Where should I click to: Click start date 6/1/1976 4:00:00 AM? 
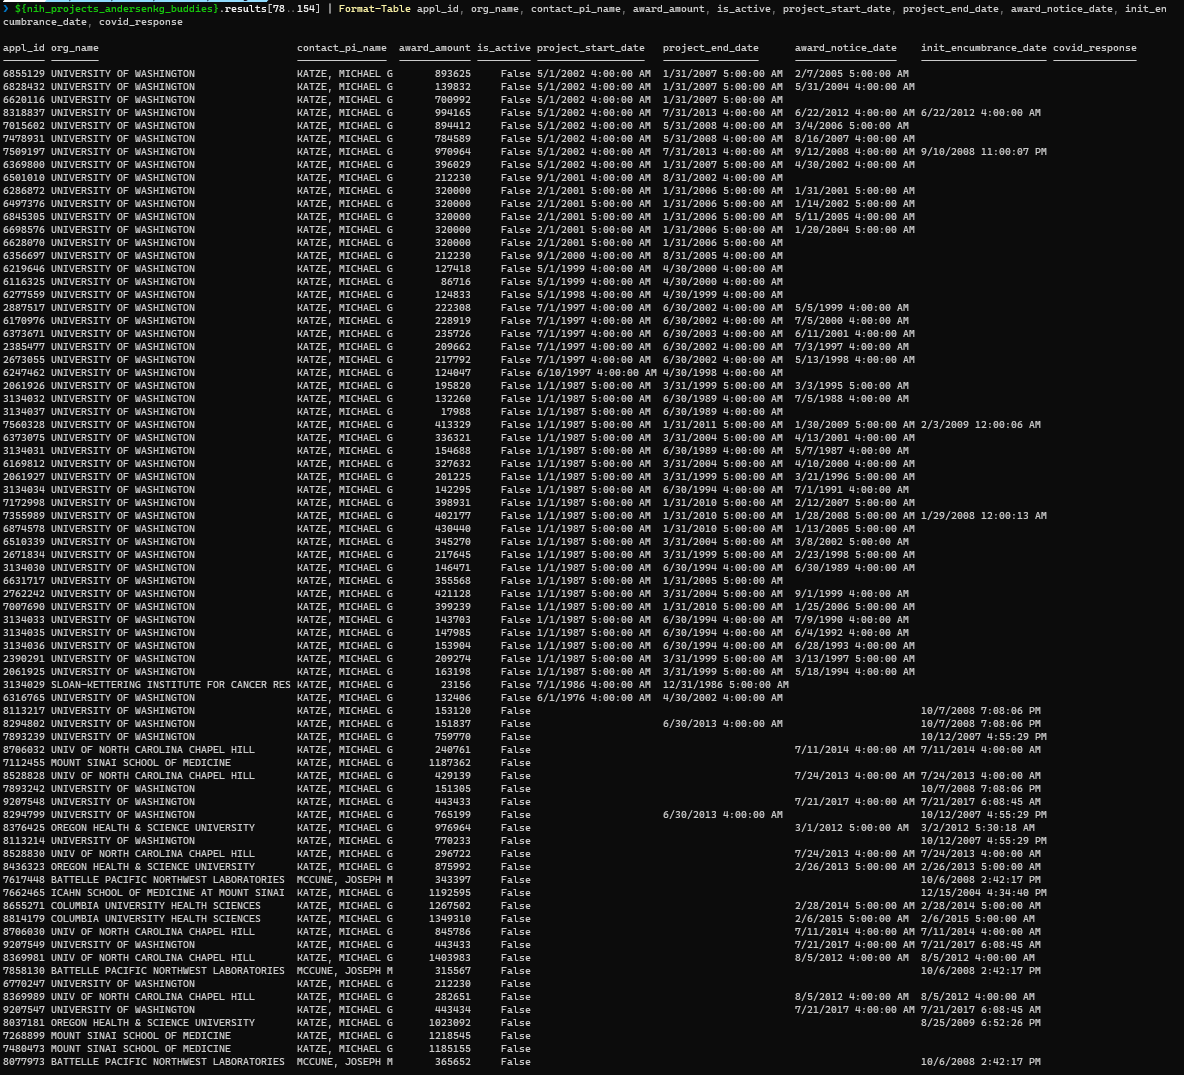tap(594, 698)
